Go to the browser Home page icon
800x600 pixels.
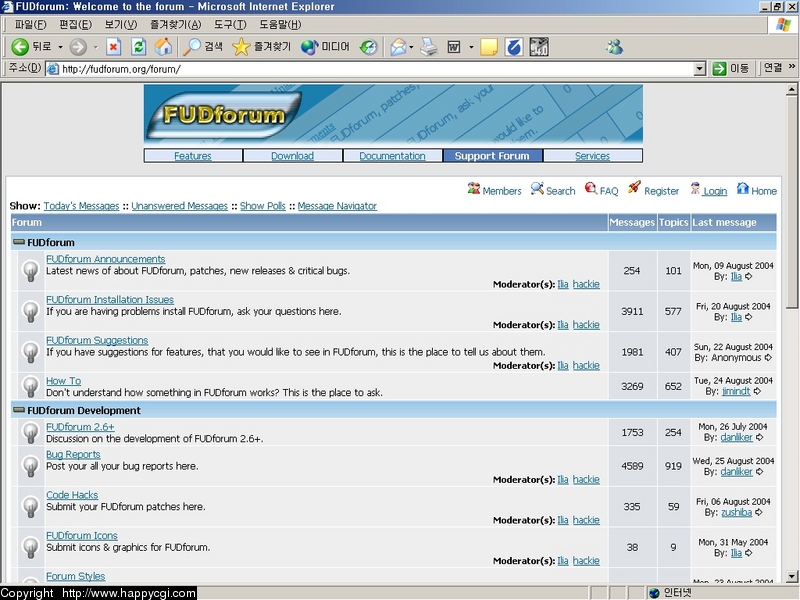tap(164, 47)
